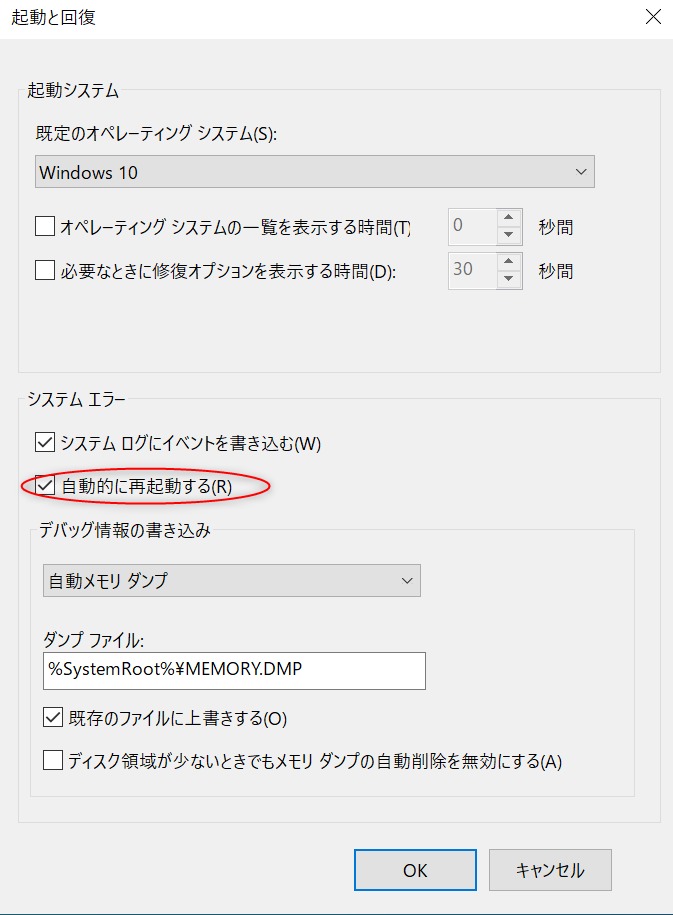The width and height of the screenshot is (673, 915).
Task: Close the 起動と回復 dialog with X
Action: [x=653, y=17]
